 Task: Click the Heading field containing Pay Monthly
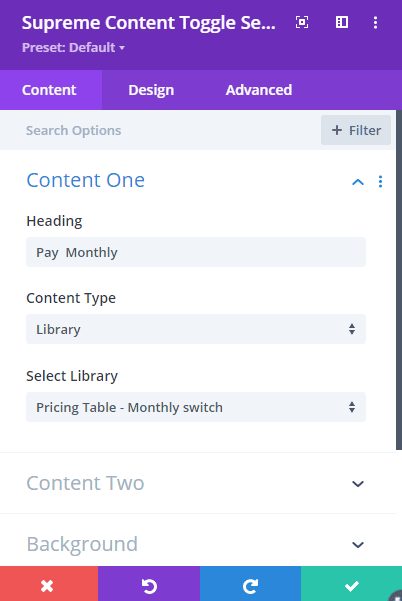point(196,252)
